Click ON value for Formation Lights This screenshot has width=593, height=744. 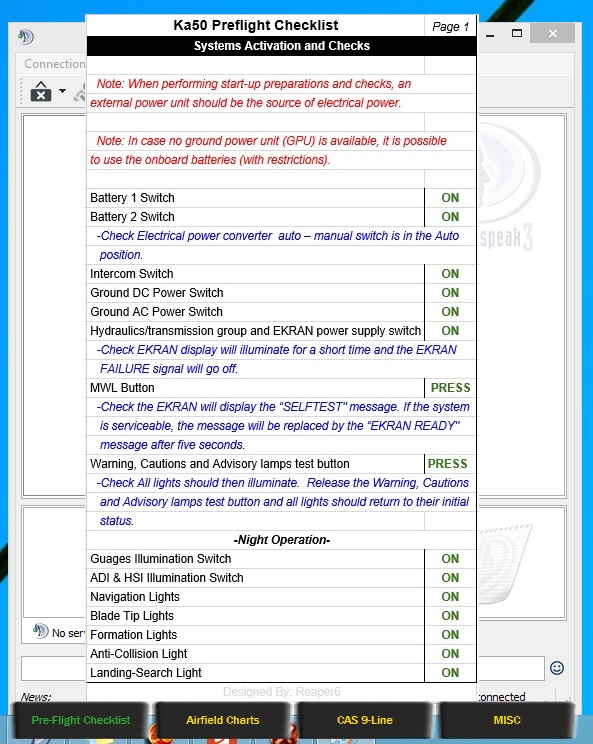450,634
